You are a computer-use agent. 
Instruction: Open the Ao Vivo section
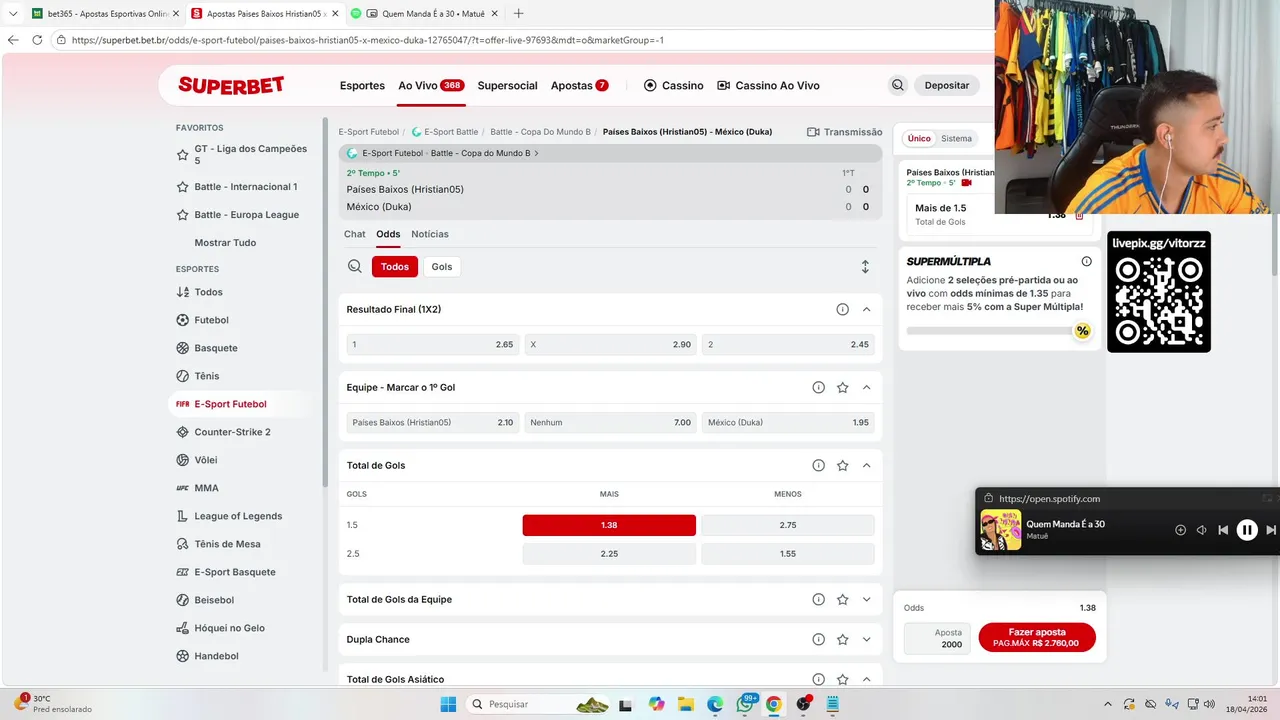point(431,86)
